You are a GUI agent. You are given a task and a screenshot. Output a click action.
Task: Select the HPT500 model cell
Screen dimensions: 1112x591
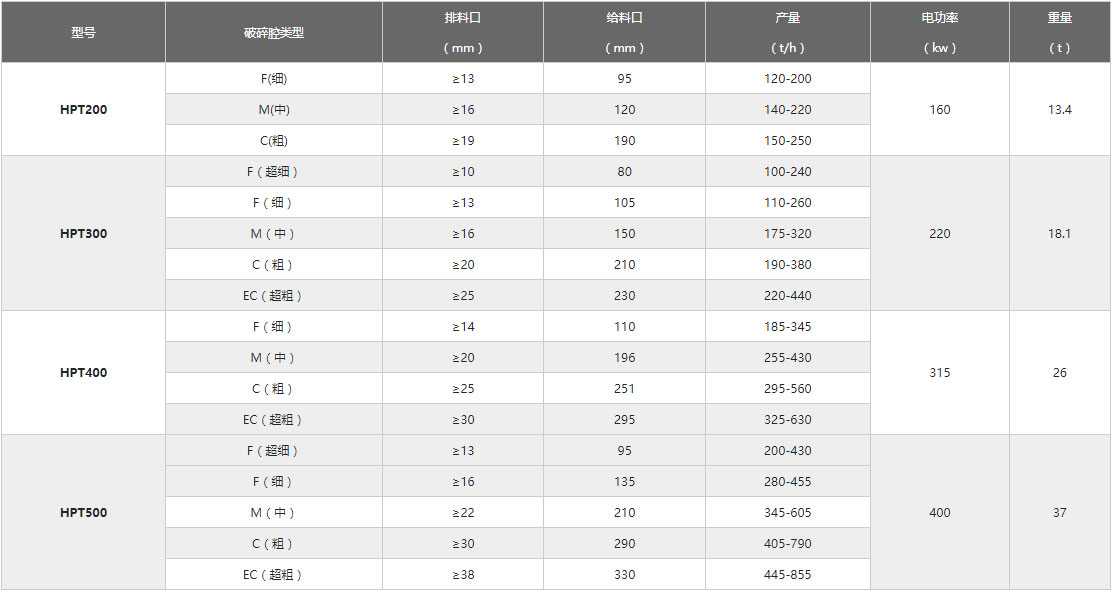(83, 513)
